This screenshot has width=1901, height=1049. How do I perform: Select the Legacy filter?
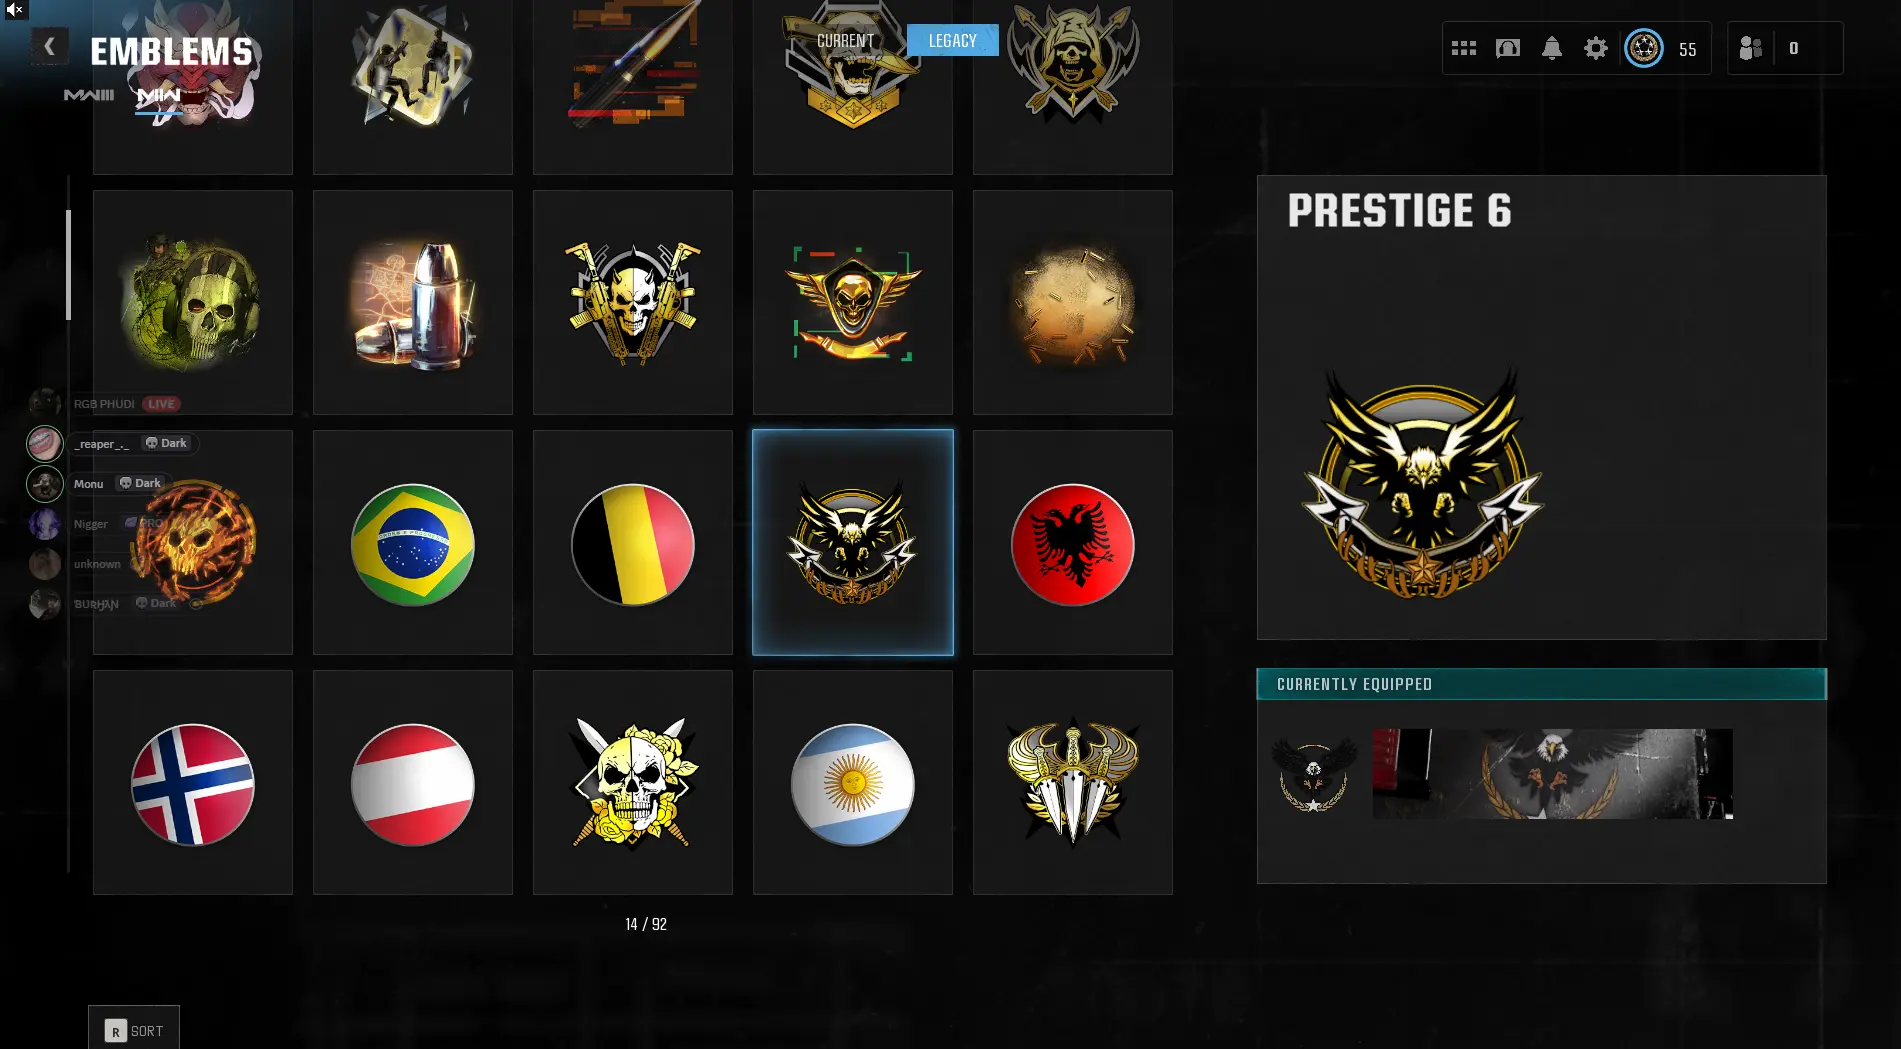coord(952,40)
